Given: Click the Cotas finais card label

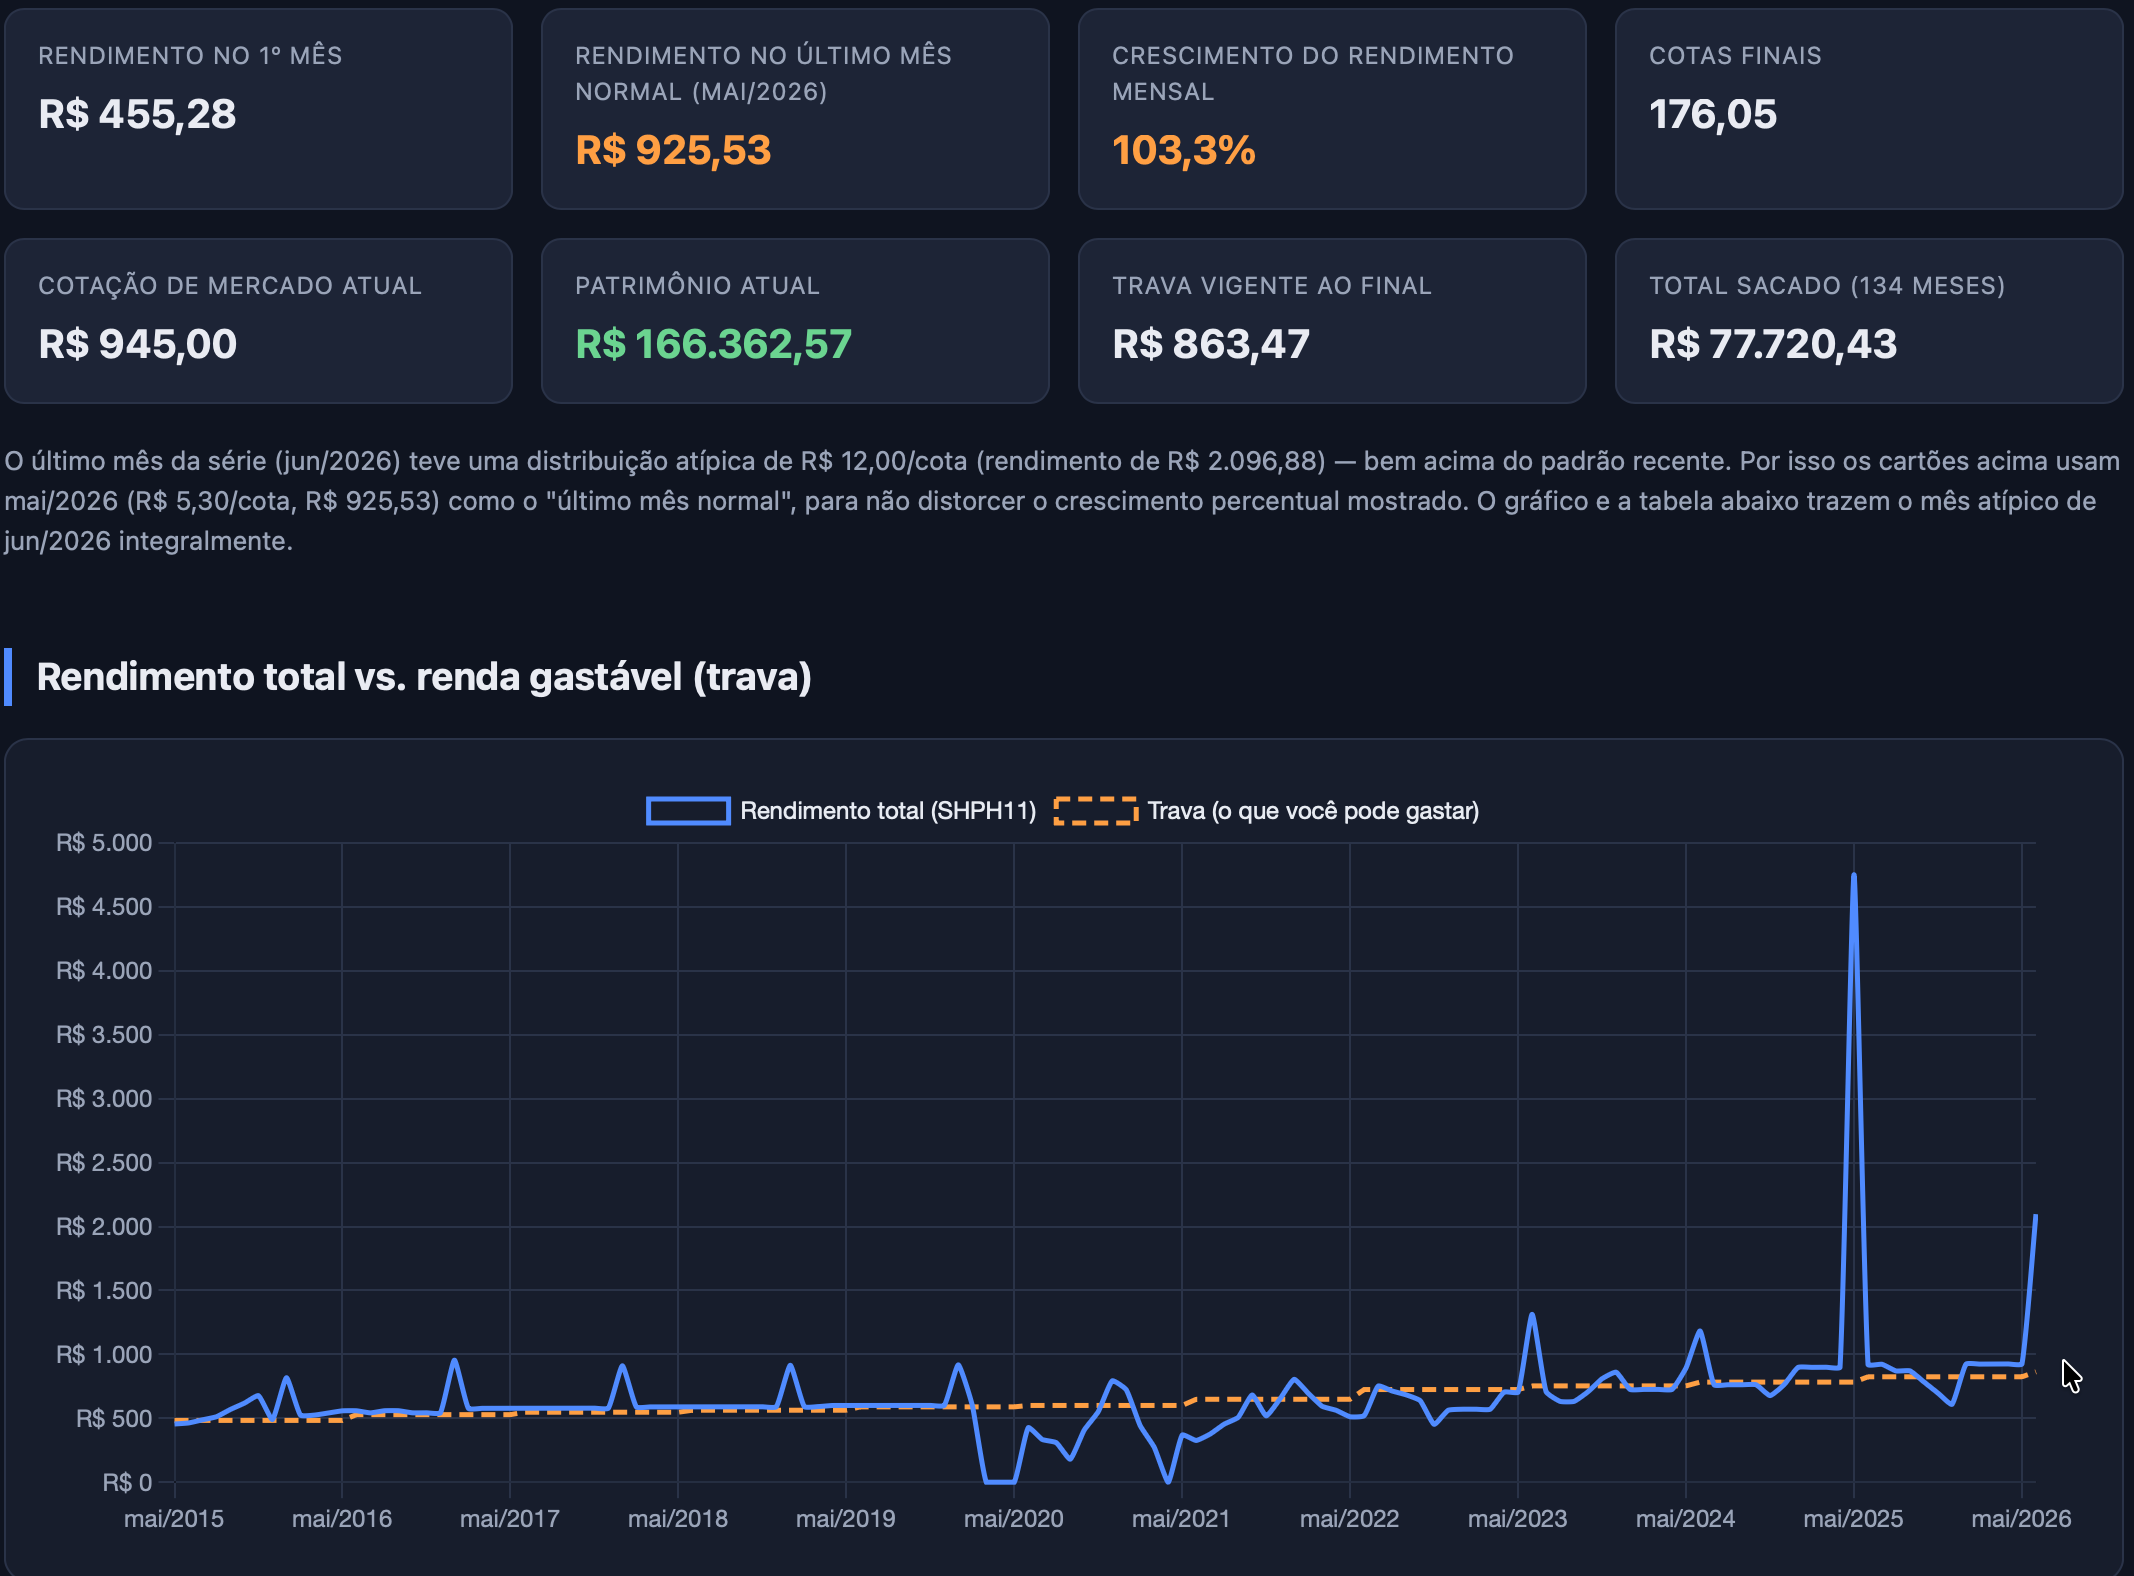Looking at the screenshot, I should (1735, 56).
